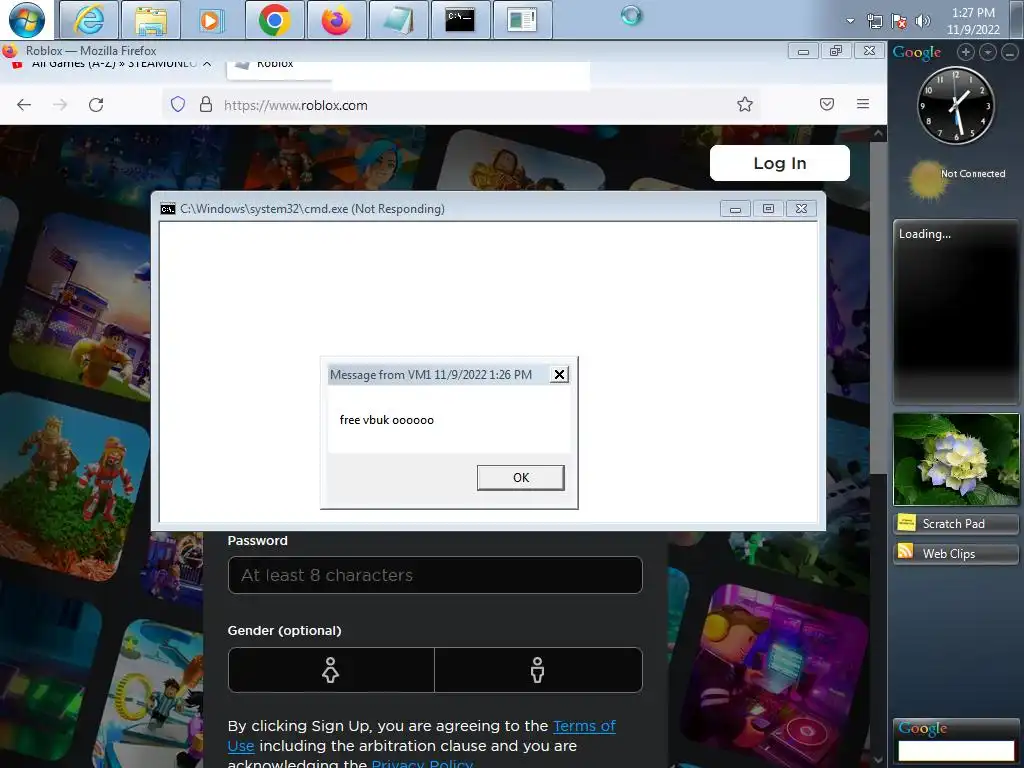This screenshot has height=768, width=1024.
Task: Go back in Firefox
Action: click(24, 104)
